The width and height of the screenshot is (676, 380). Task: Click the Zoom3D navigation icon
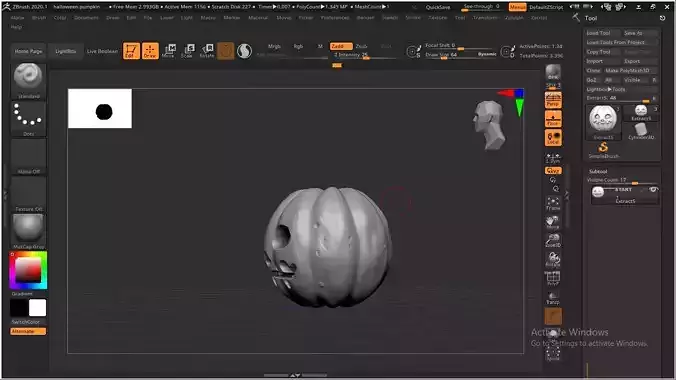point(553,240)
